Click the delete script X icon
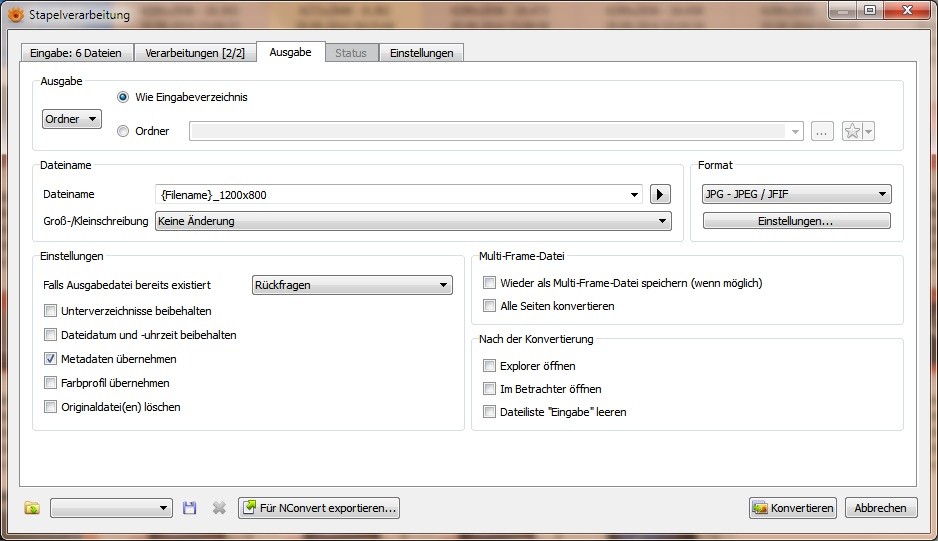 click(219, 508)
